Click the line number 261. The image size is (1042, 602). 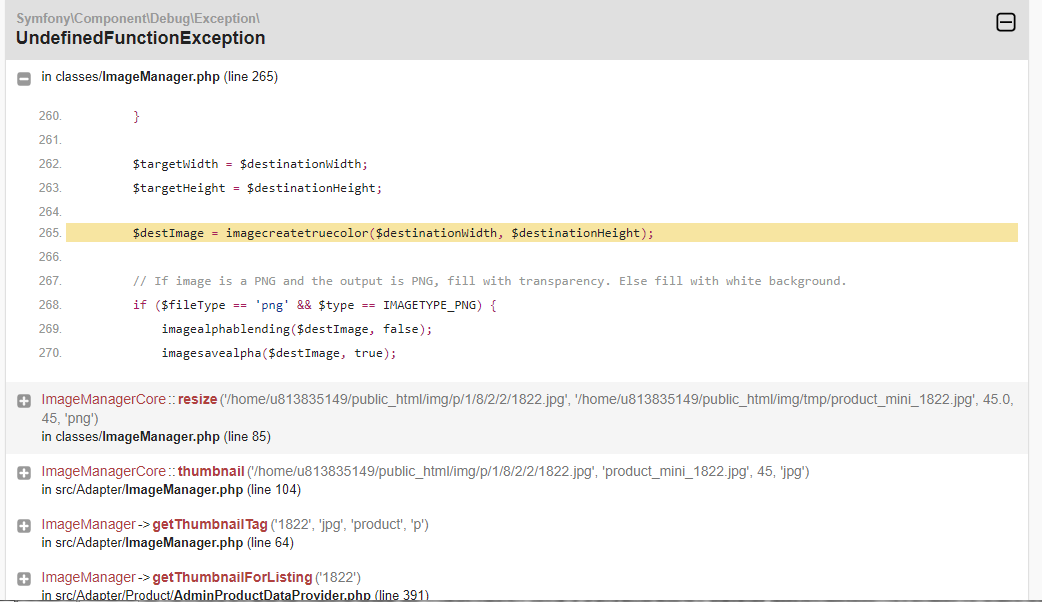click(x=50, y=140)
